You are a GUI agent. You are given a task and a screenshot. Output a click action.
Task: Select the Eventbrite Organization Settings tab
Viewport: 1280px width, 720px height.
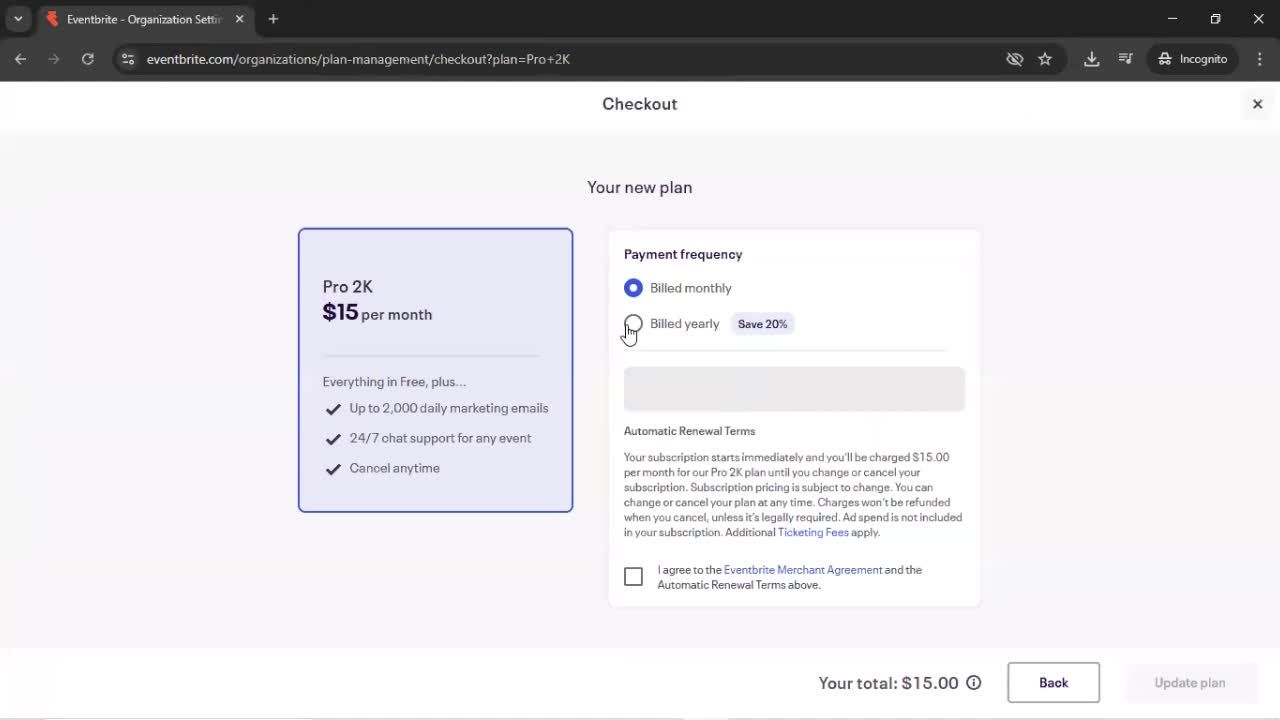(145, 19)
